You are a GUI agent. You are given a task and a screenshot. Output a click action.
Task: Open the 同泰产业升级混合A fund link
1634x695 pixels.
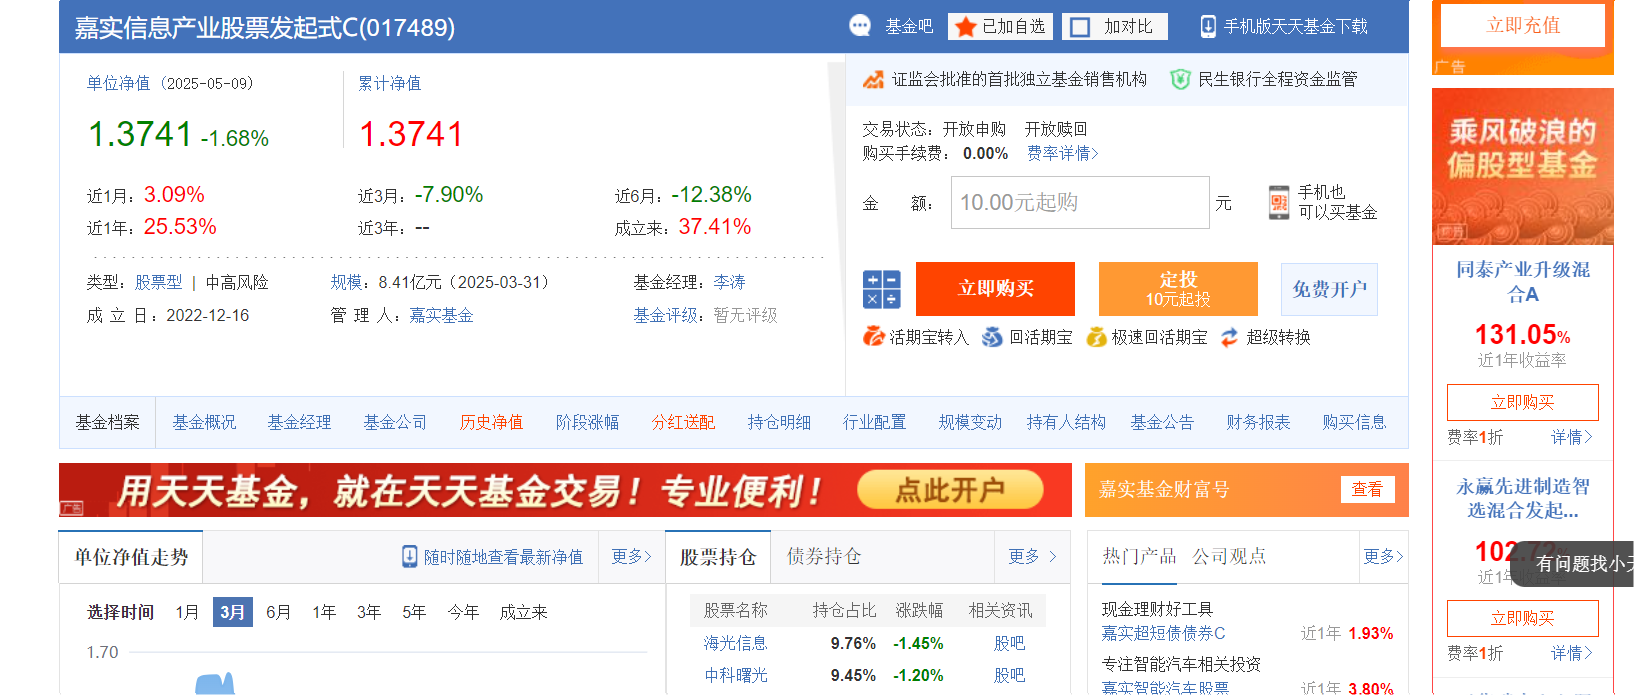pyautogui.click(x=1523, y=281)
